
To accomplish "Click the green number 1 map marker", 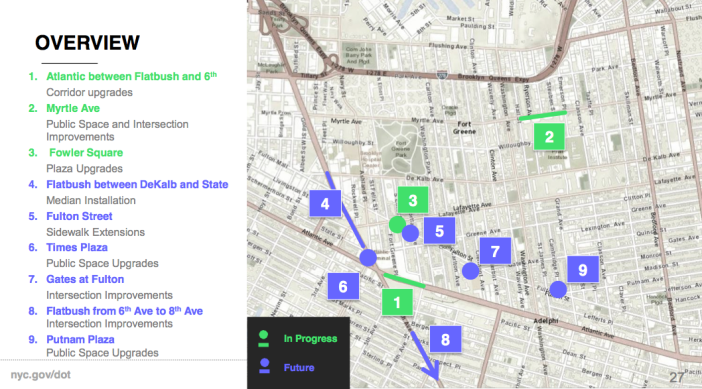I will coord(397,302).
